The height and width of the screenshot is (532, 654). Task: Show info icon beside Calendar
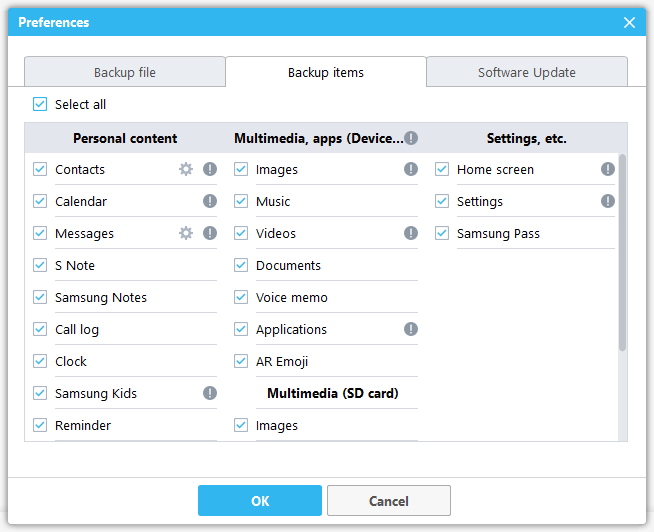click(209, 202)
